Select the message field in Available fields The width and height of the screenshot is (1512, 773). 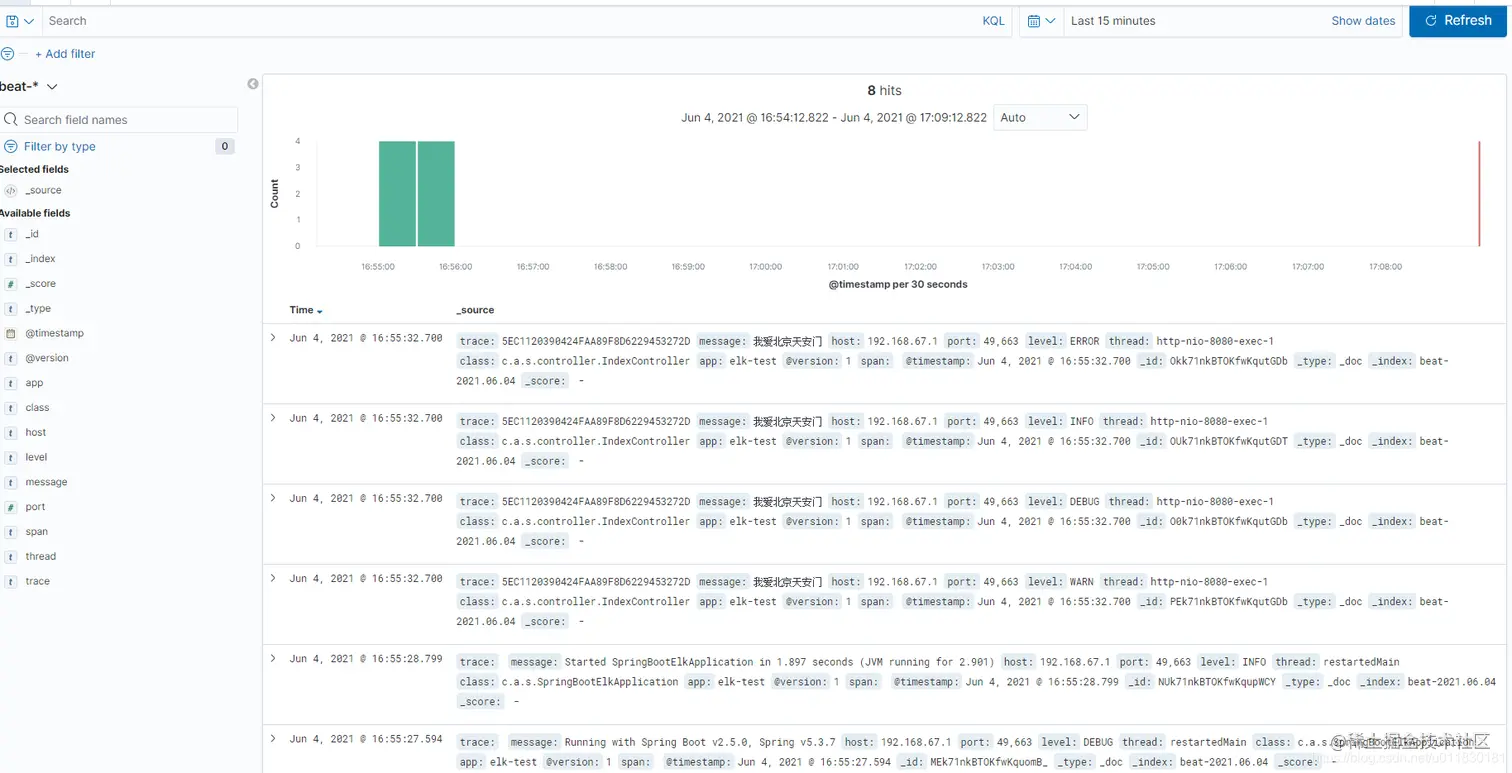46,482
